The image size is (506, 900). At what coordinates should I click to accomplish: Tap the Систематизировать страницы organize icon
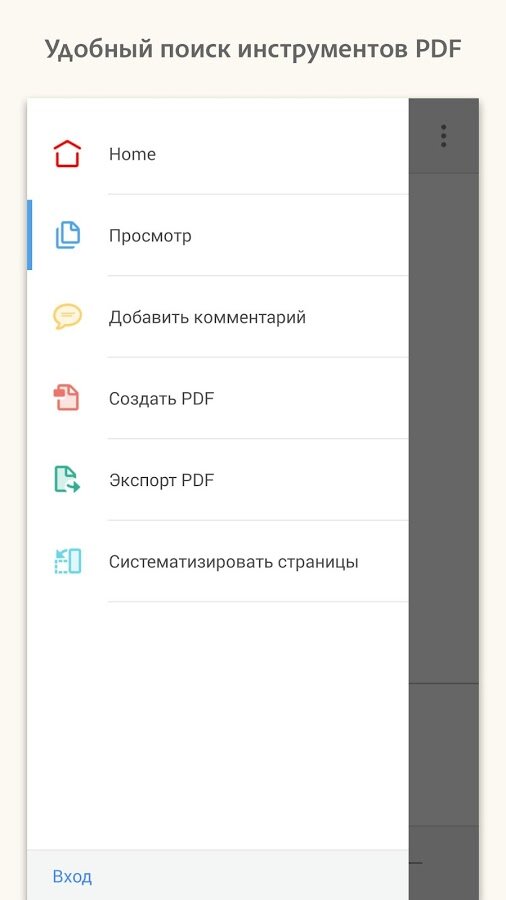[x=68, y=561]
